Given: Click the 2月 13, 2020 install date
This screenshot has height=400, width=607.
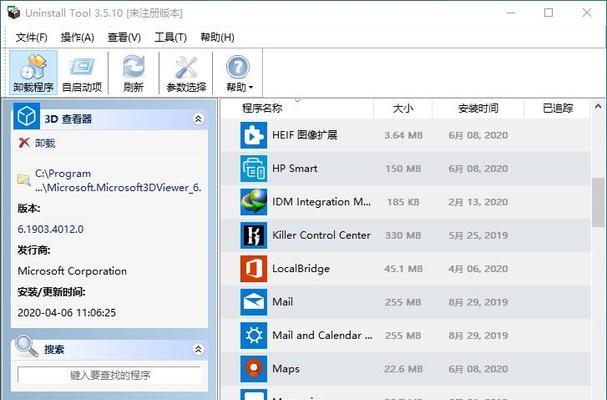Looking at the screenshot, I should click(x=478, y=202).
